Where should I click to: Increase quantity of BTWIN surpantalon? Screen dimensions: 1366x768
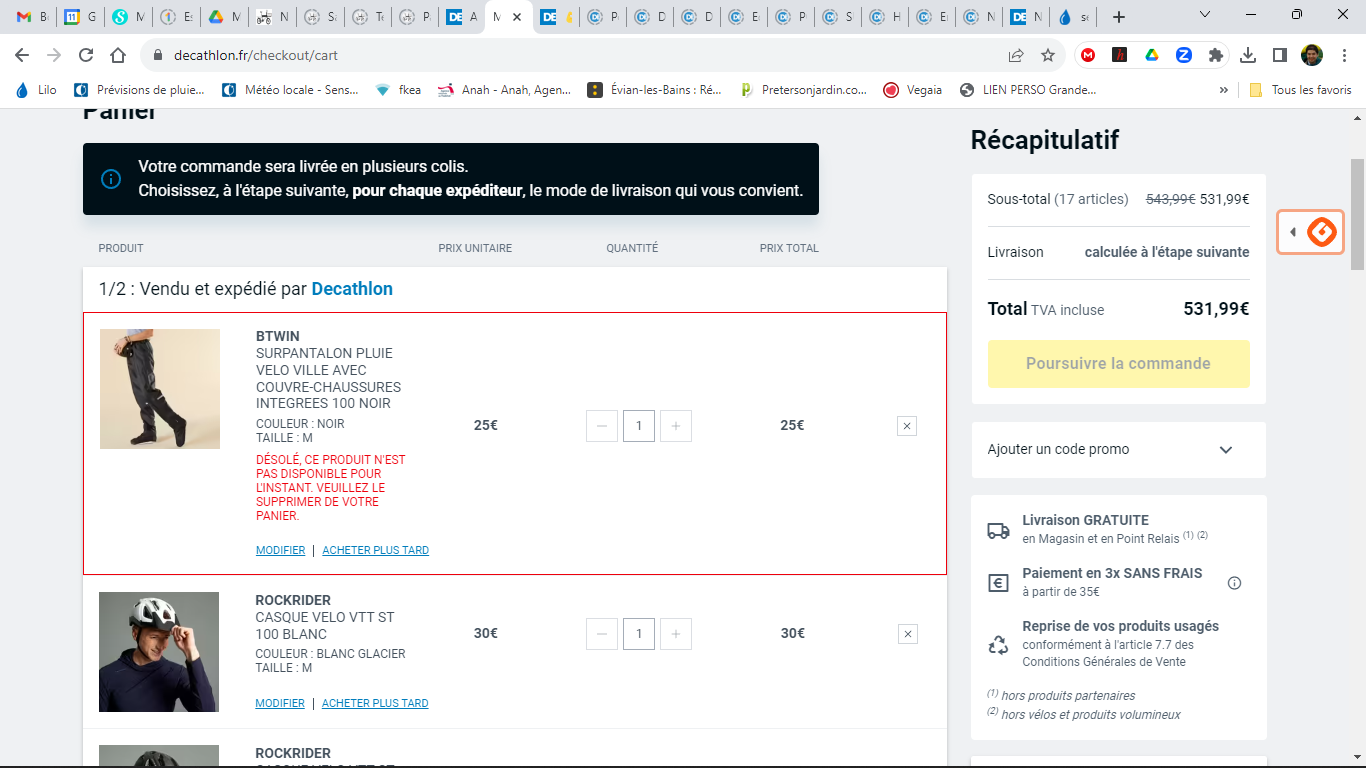(676, 426)
